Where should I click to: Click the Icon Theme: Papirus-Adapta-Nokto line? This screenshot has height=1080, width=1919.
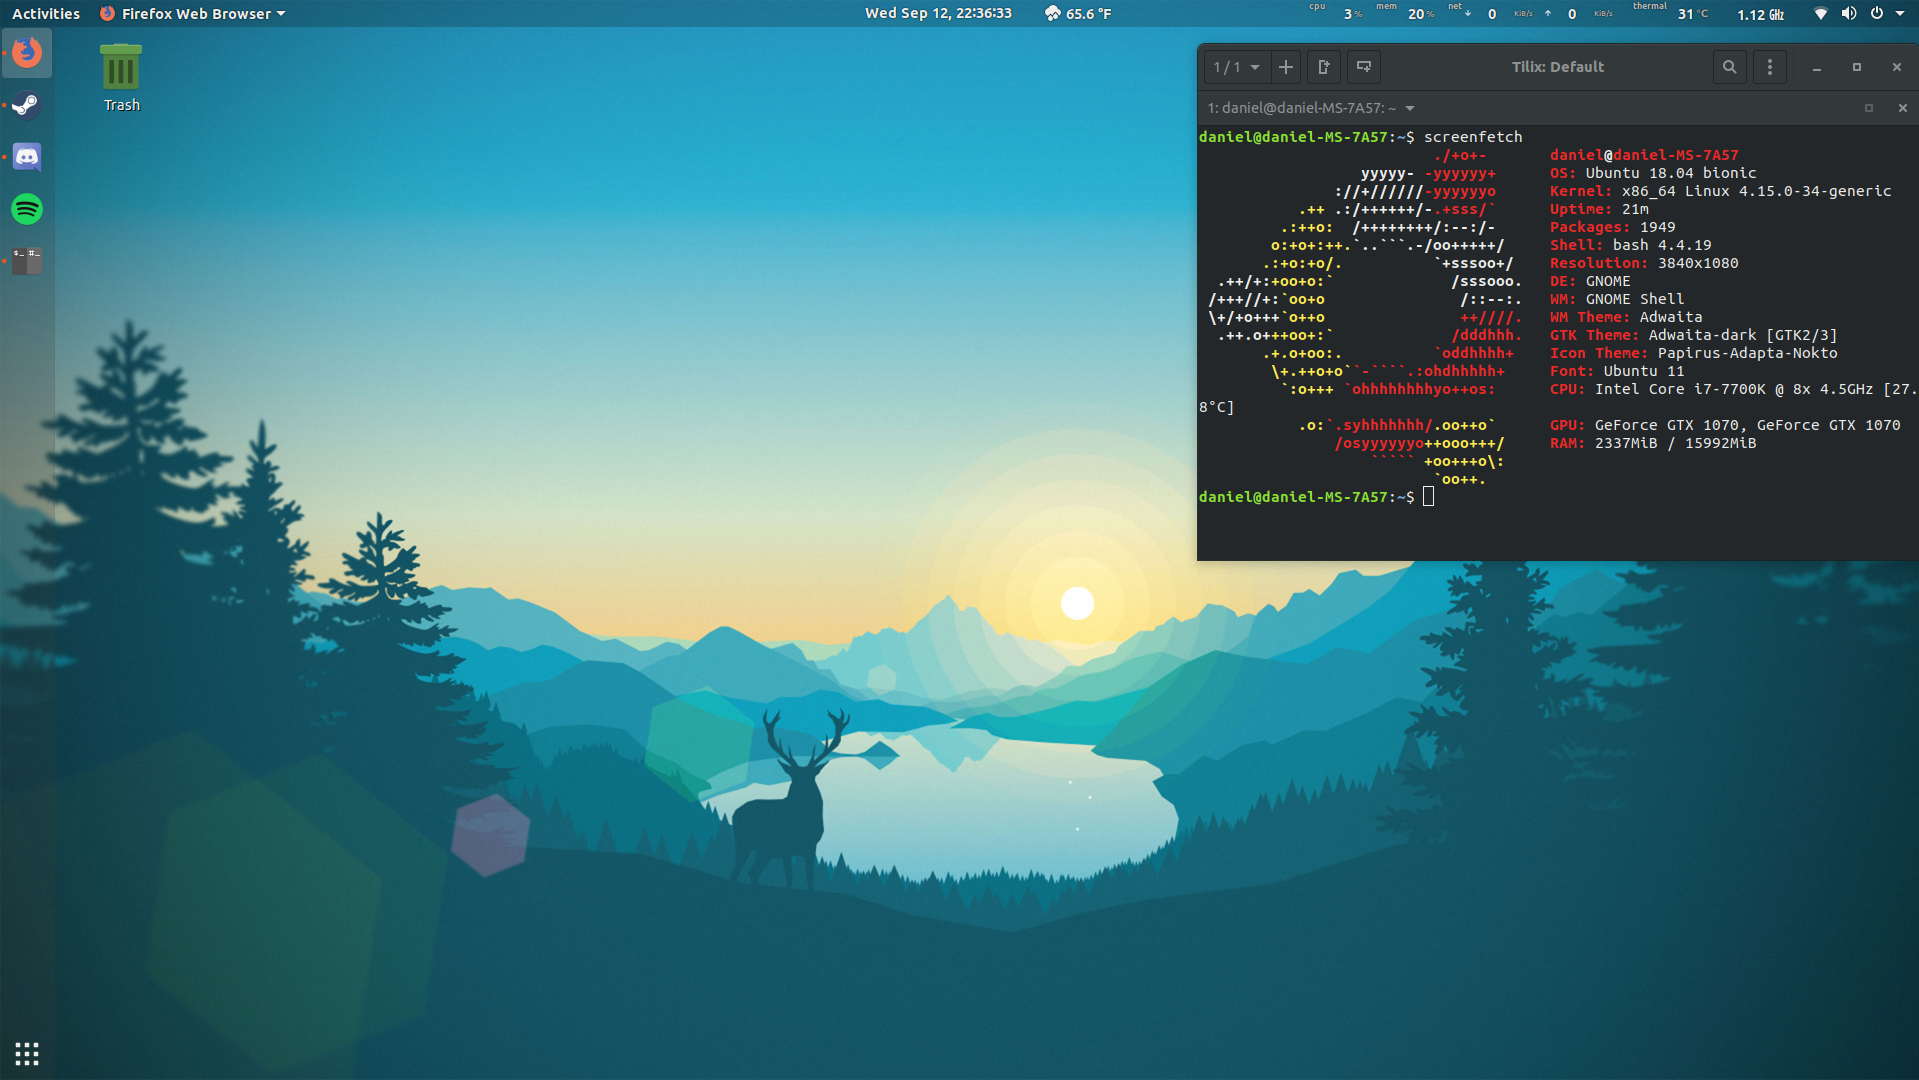tap(1694, 353)
